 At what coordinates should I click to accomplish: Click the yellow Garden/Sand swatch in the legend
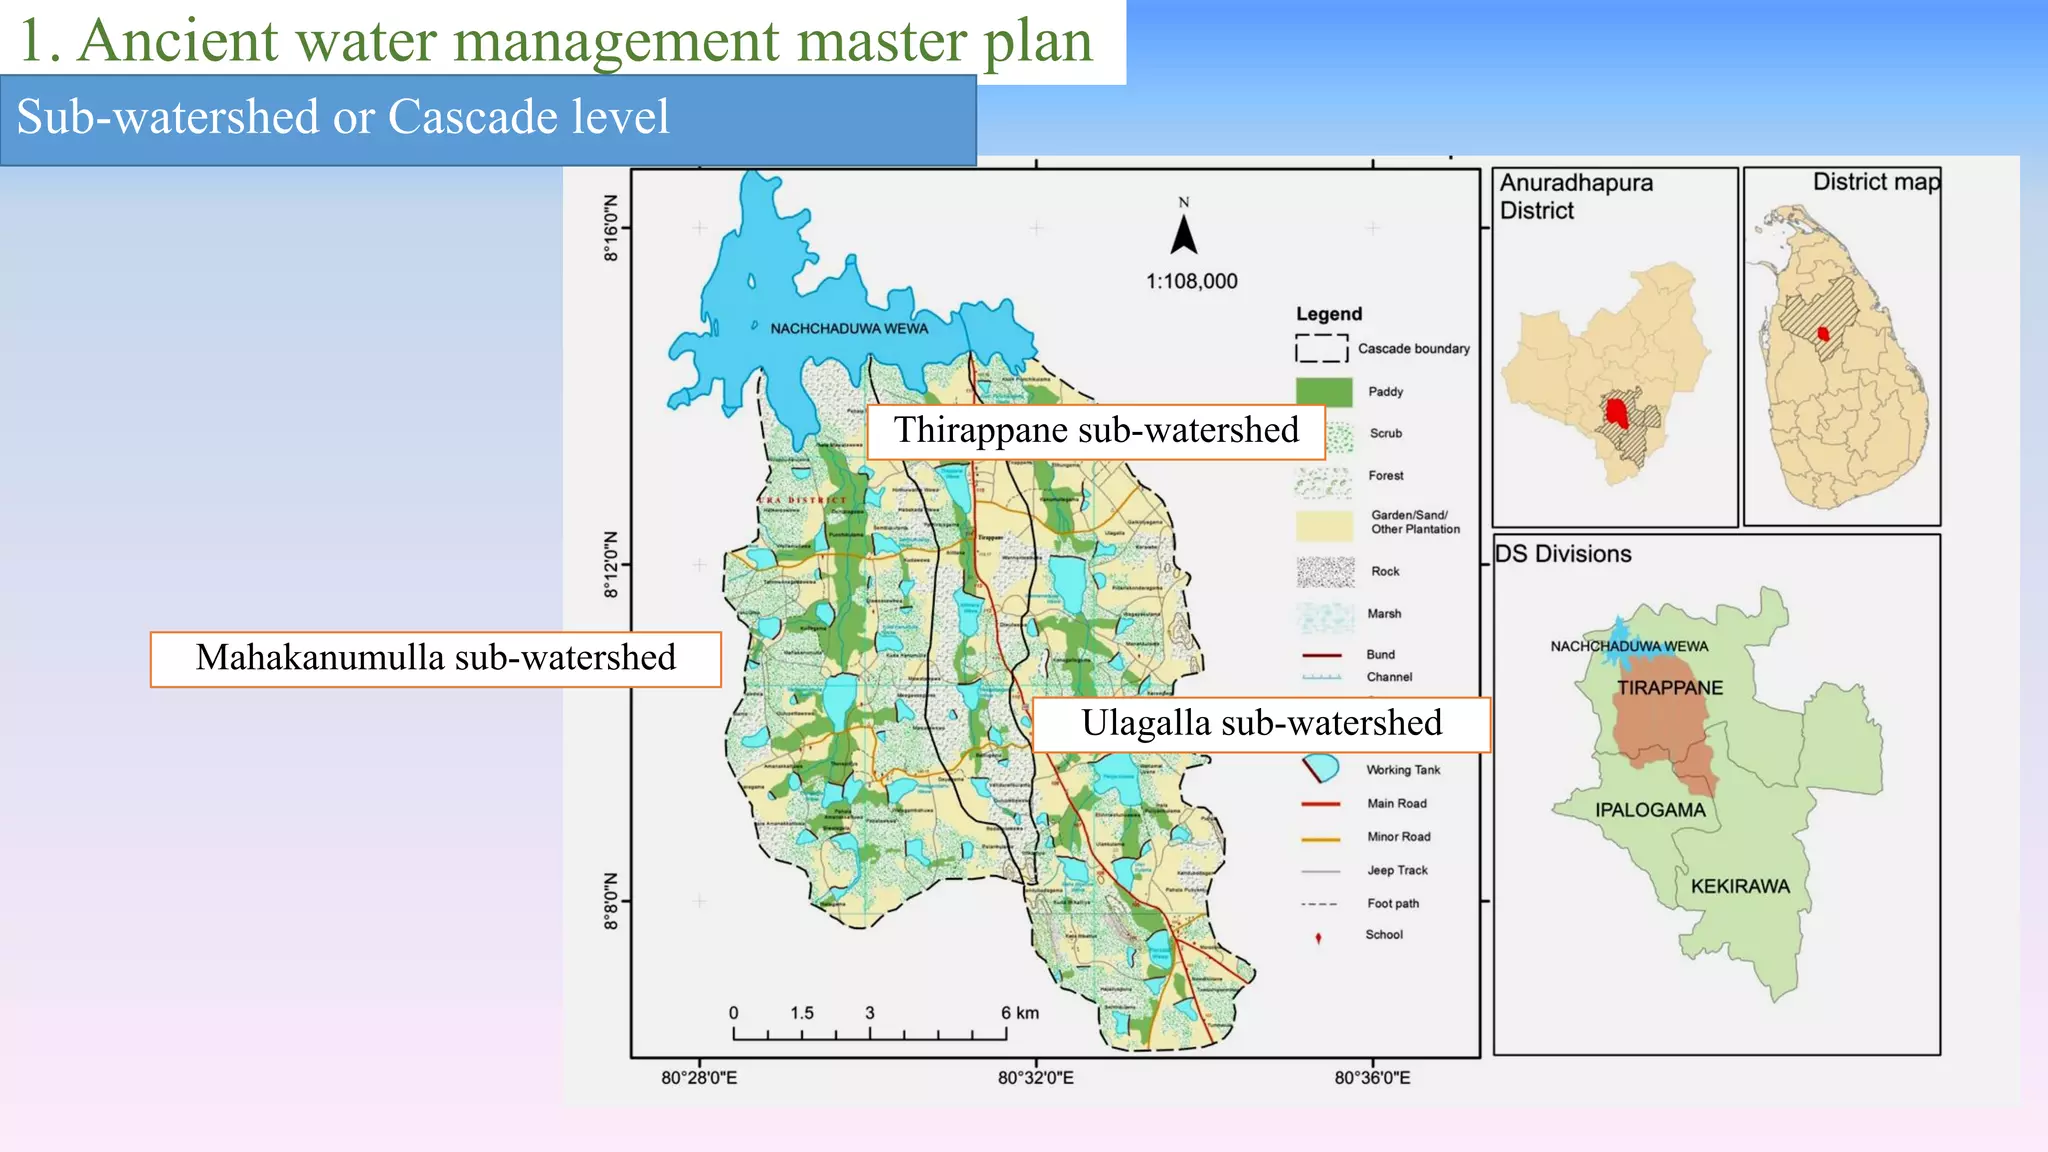click(x=1324, y=525)
